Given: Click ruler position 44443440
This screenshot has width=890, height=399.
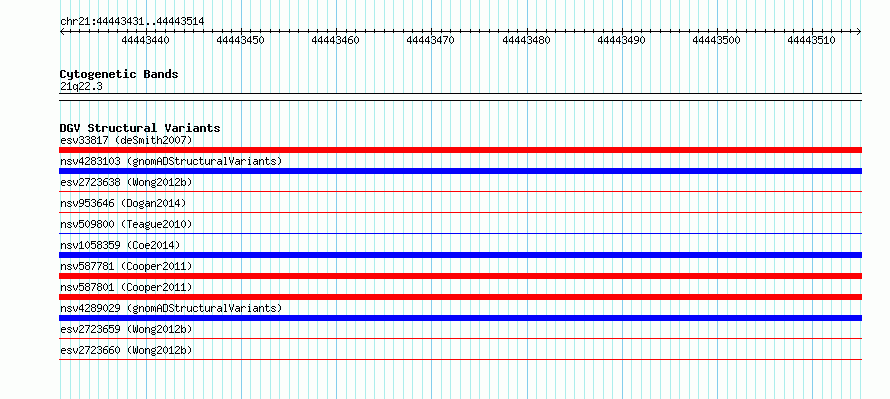Looking at the screenshot, I should (x=146, y=40).
